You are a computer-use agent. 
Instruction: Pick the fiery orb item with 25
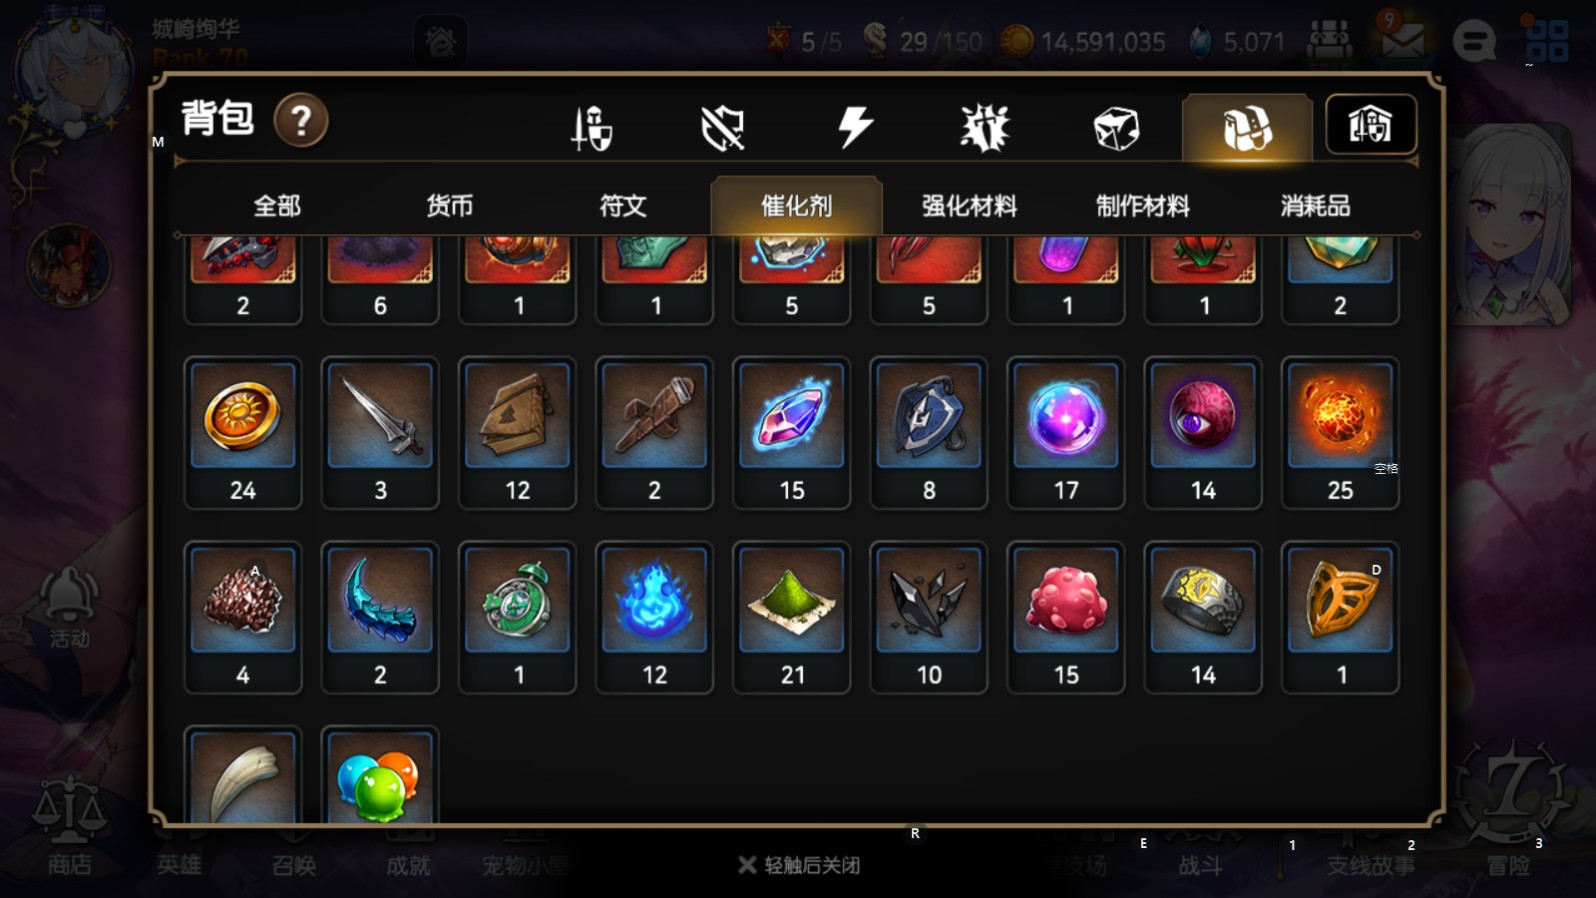[1340, 433]
